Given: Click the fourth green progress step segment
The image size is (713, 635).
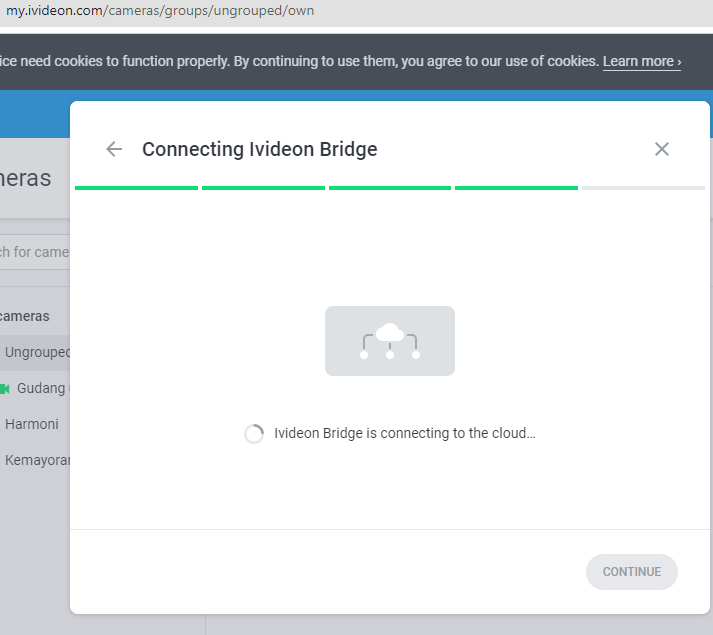Looking at the screenshot, I should (x=516, y=188).
